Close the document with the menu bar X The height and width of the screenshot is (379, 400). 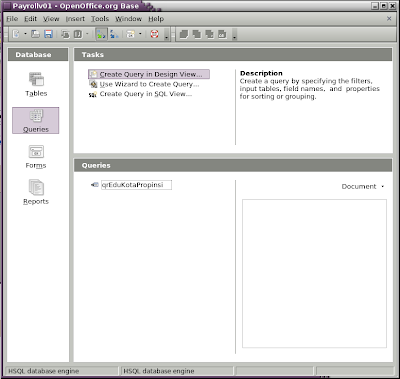point(389,19)
